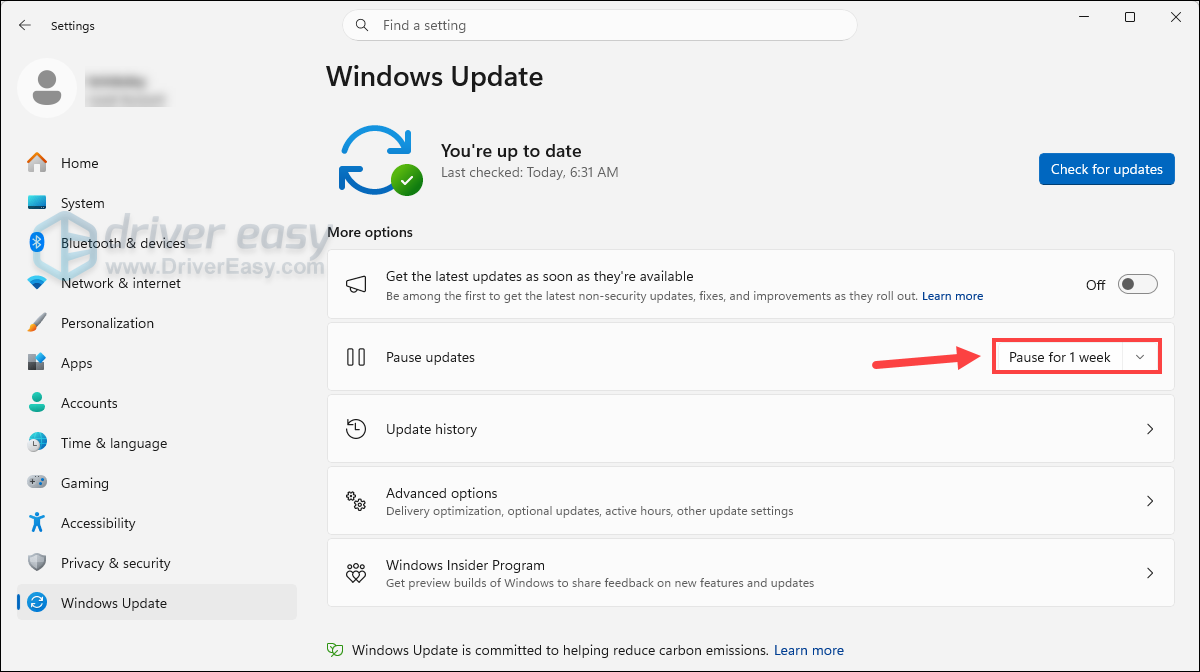Expand Windows Insider Program chevron
The height and width of the screenshot is (672, 1200).
(1150, 573)
